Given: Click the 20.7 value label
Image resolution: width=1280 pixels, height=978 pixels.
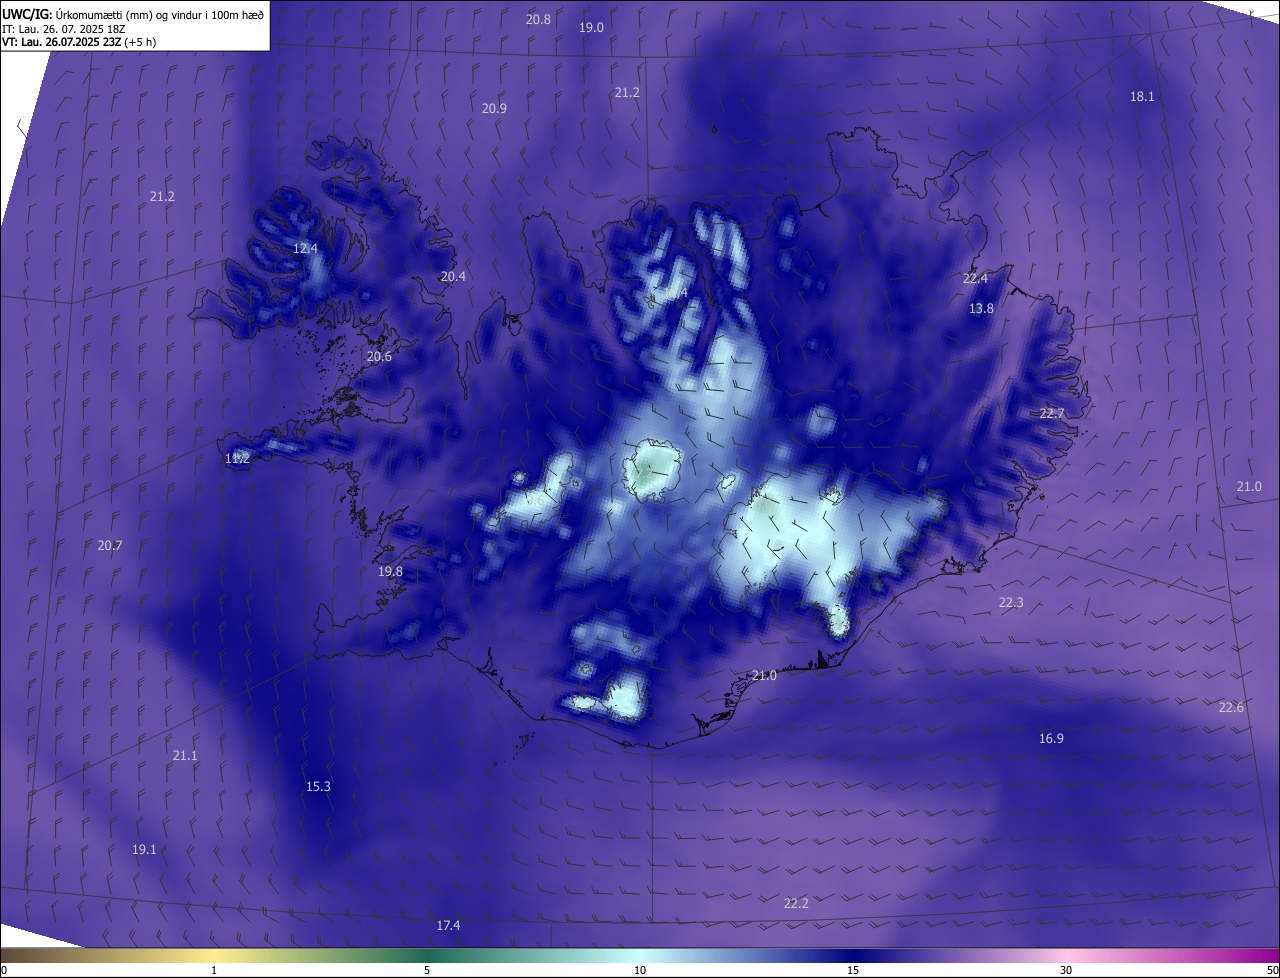Looking at the screenshot, I should (110, 546).
